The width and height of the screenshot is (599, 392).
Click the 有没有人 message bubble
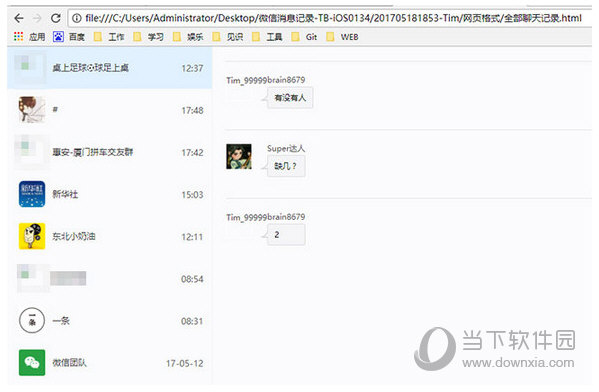coord(290,98)
